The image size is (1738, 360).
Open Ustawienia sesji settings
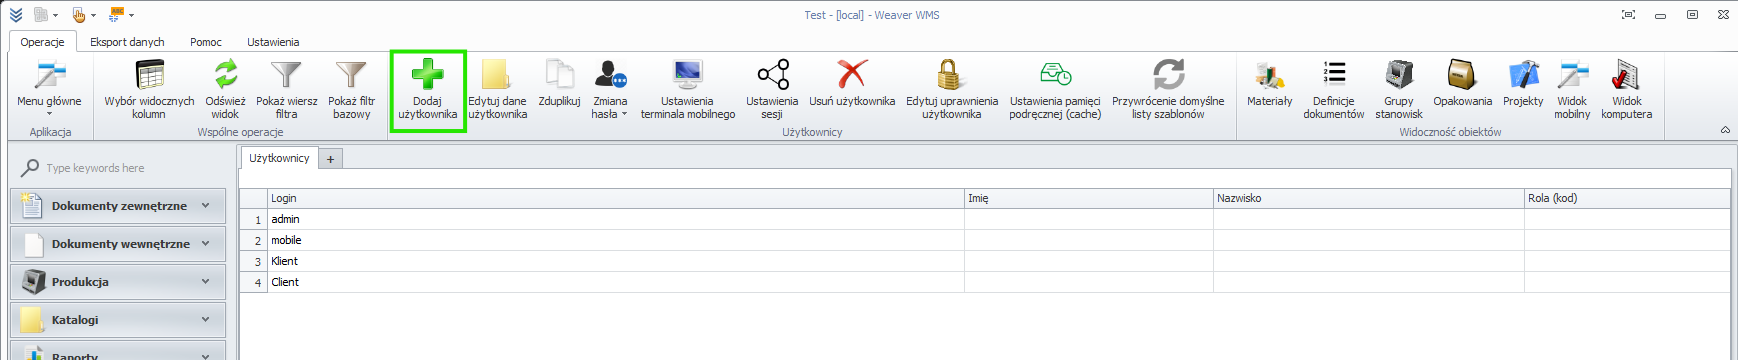(x=772, y=88)
